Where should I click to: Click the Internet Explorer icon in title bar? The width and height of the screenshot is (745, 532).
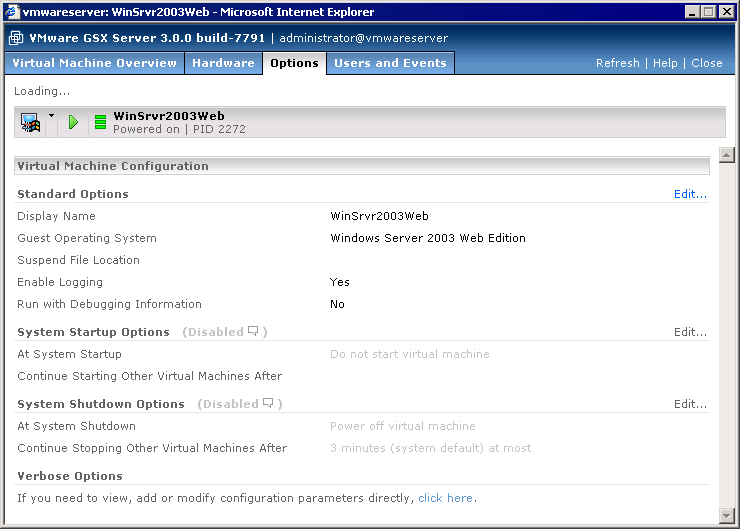[12, 12]
